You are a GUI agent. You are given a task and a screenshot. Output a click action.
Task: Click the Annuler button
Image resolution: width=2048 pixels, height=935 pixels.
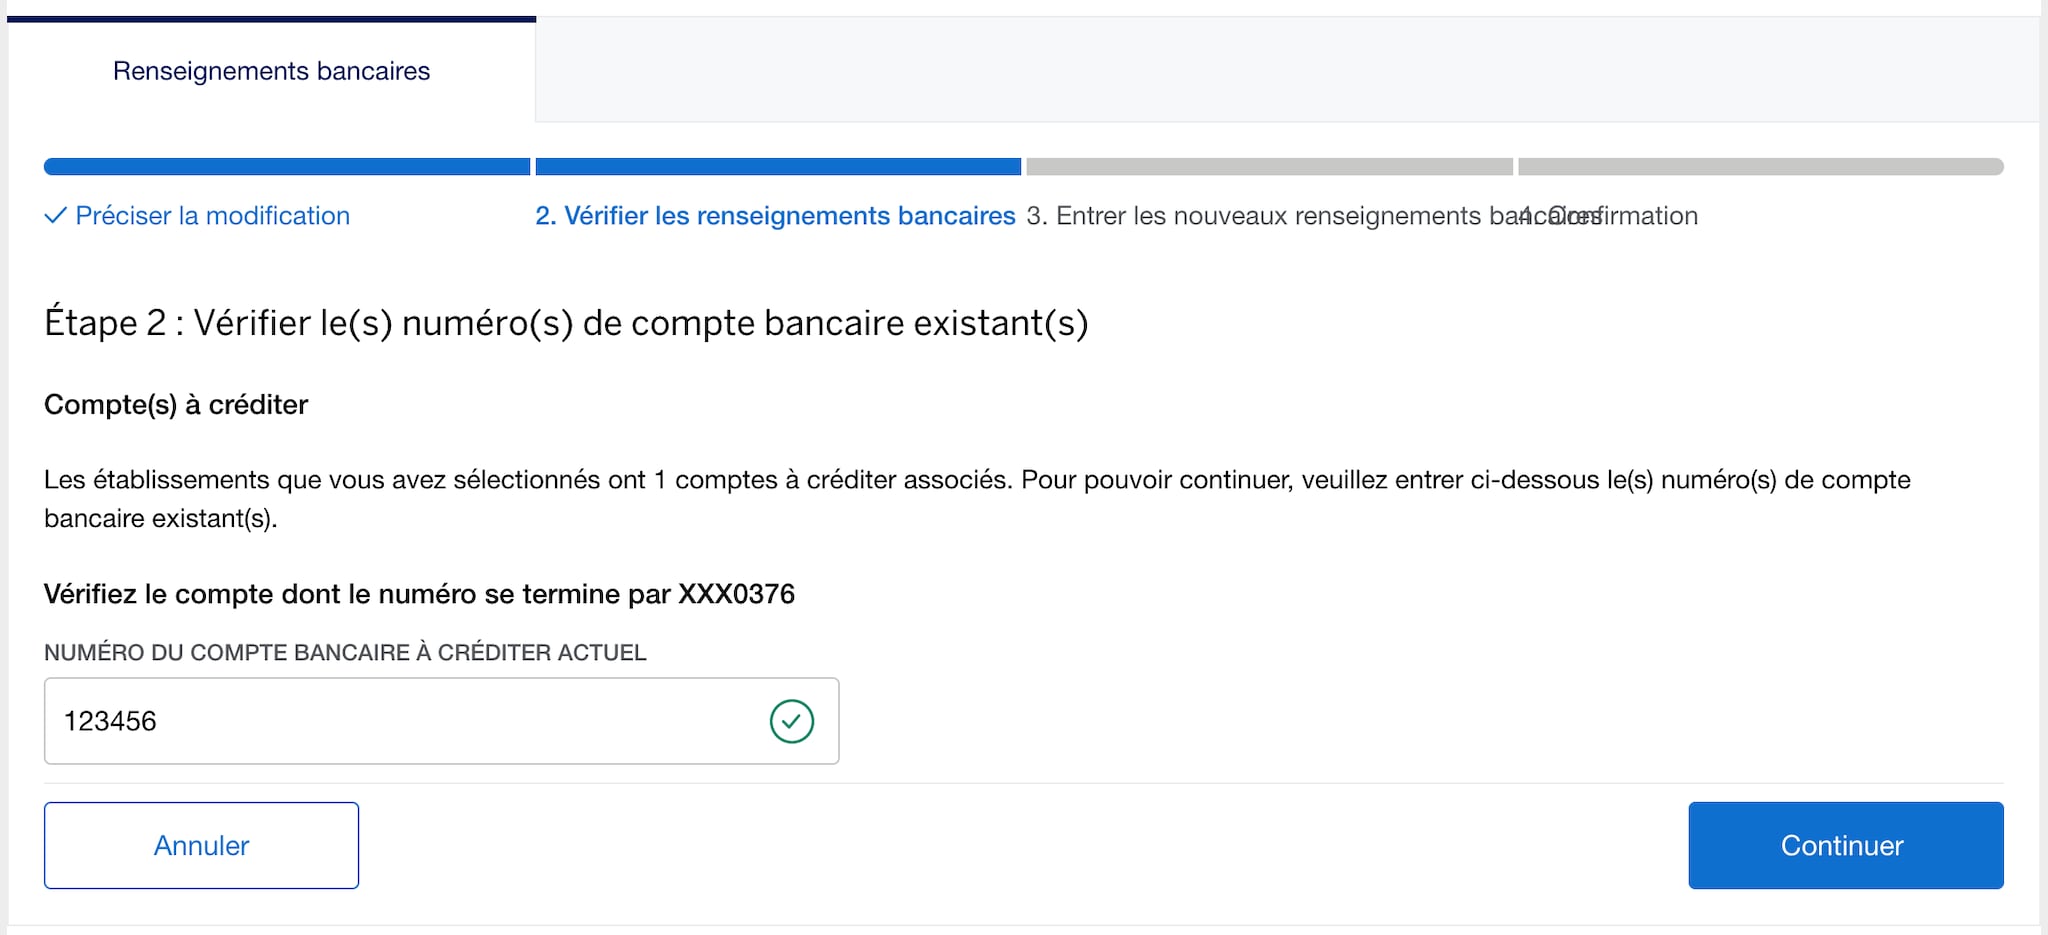[200, 845]
